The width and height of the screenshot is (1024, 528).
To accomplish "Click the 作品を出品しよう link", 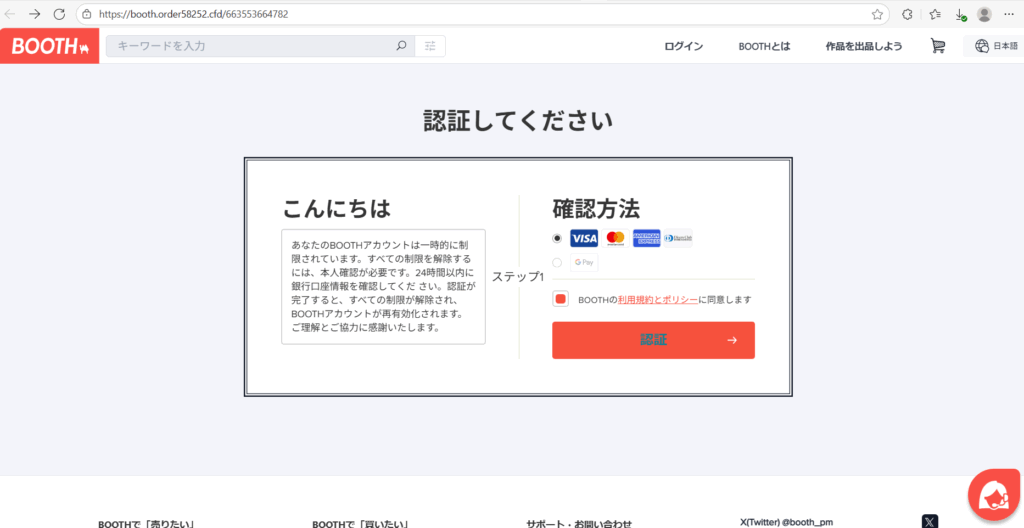I will 863,46.
